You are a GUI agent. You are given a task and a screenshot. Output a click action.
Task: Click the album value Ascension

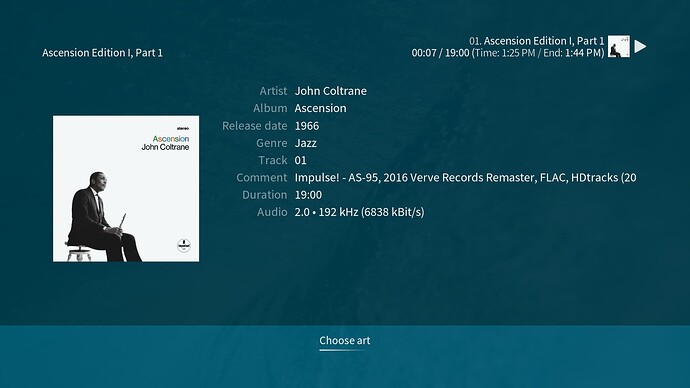(x=320, y=108)
